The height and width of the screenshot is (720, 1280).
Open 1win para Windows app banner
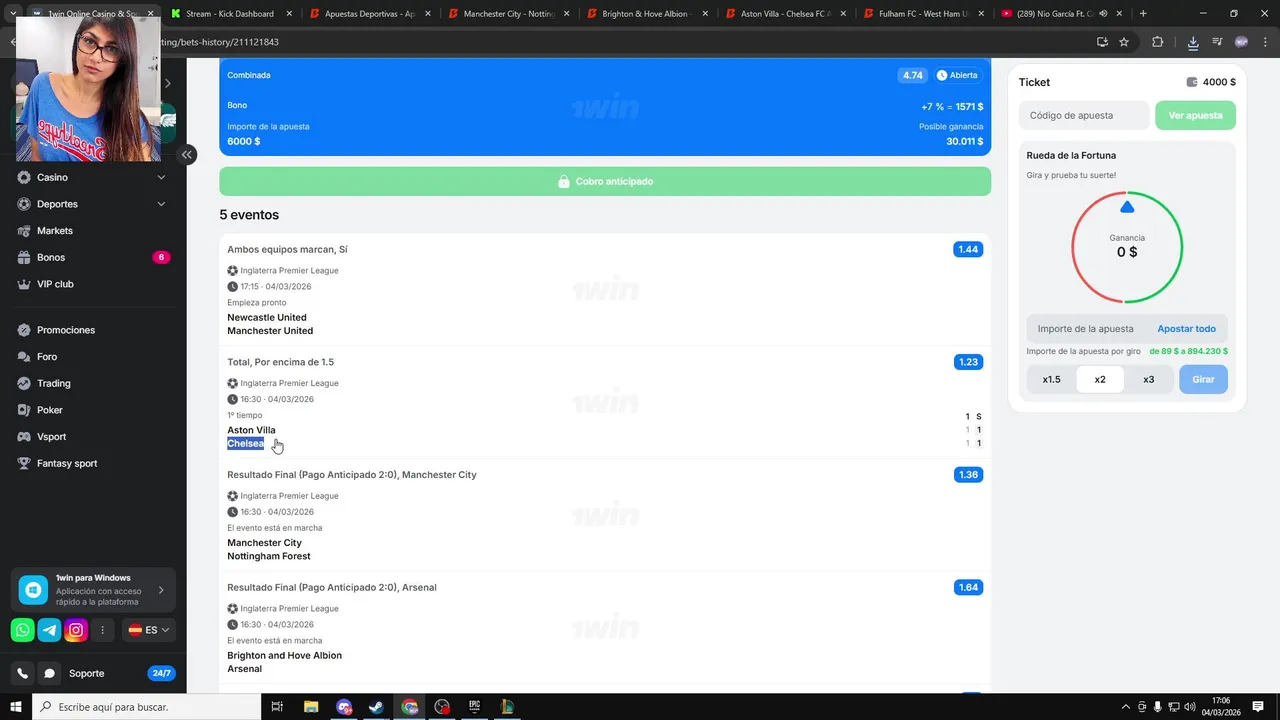click(x=93, y=590)
